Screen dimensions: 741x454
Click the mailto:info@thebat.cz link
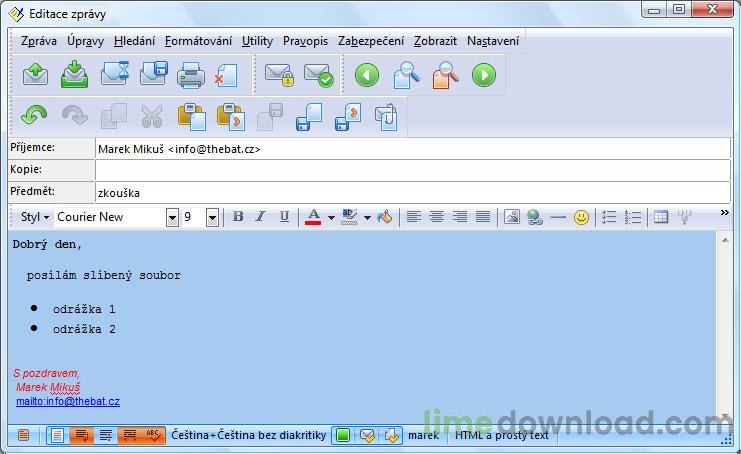coord(68,401)
